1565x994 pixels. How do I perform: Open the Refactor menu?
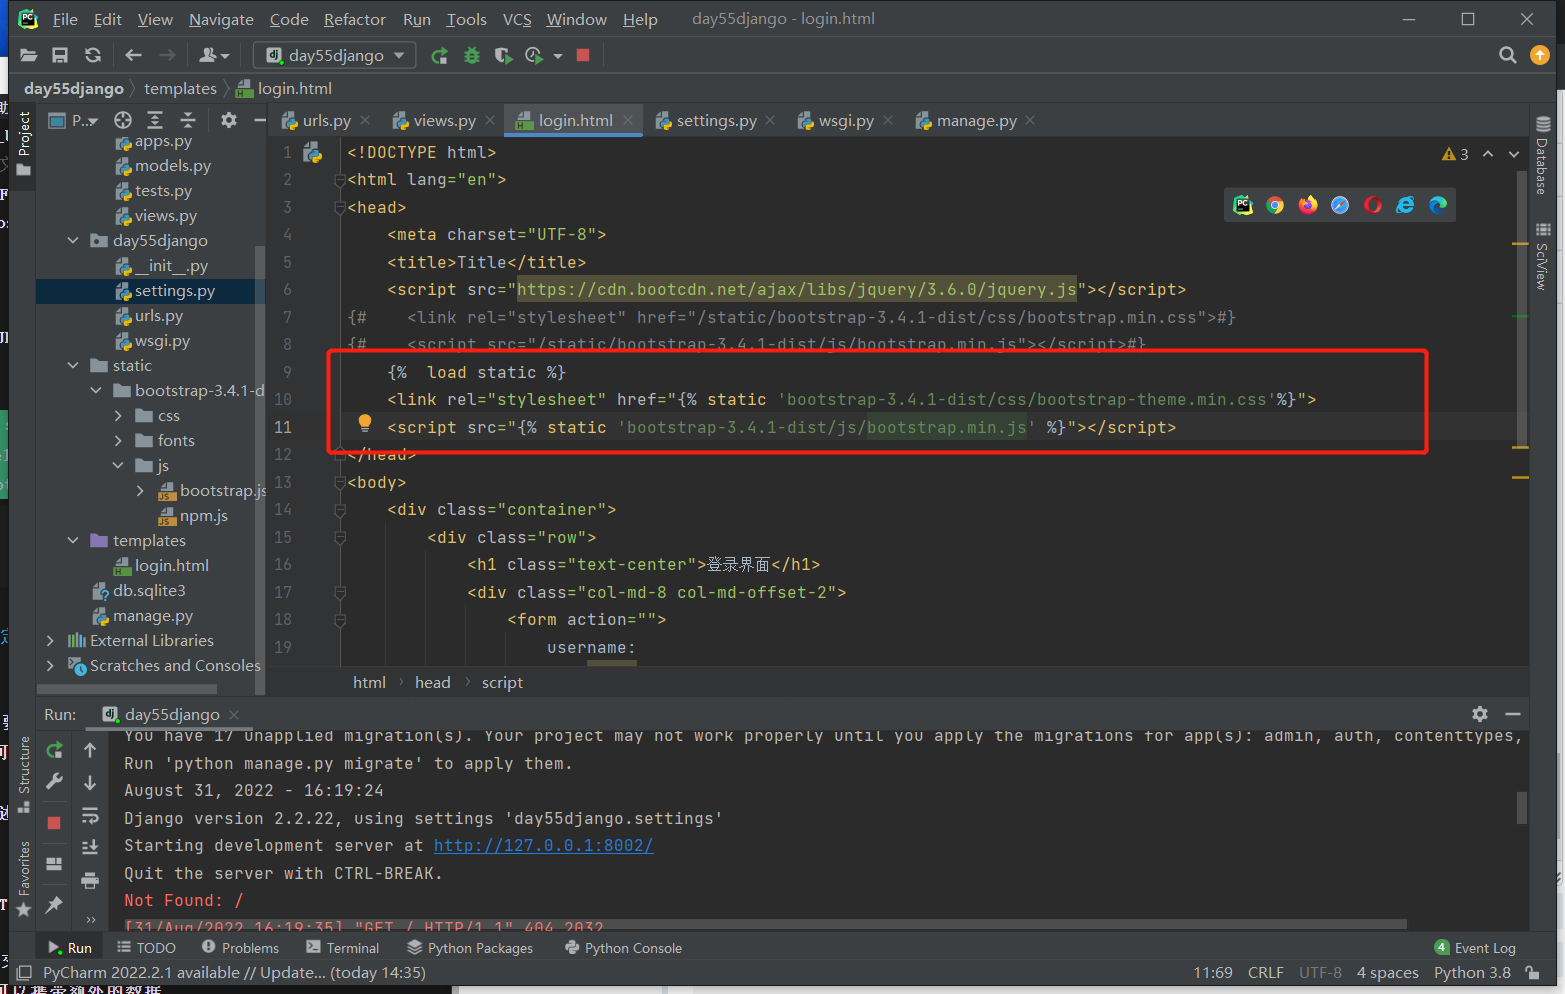(354, 19)
